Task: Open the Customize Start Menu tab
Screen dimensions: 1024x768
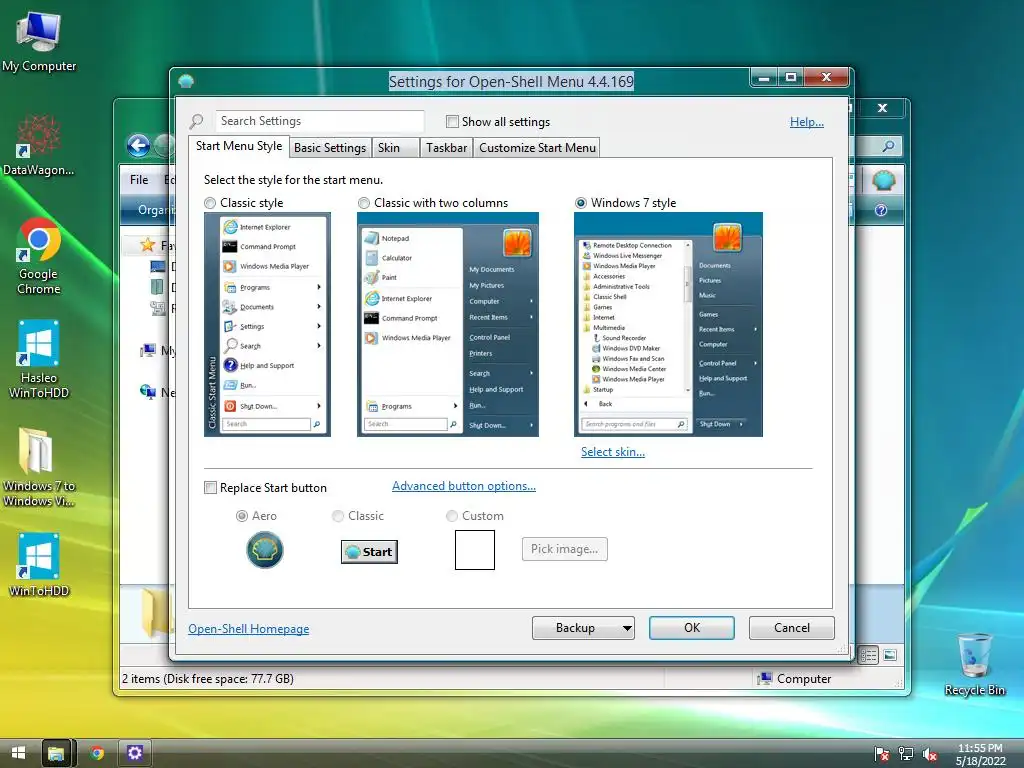Action: pyautogui.click(x=537, y=148)
